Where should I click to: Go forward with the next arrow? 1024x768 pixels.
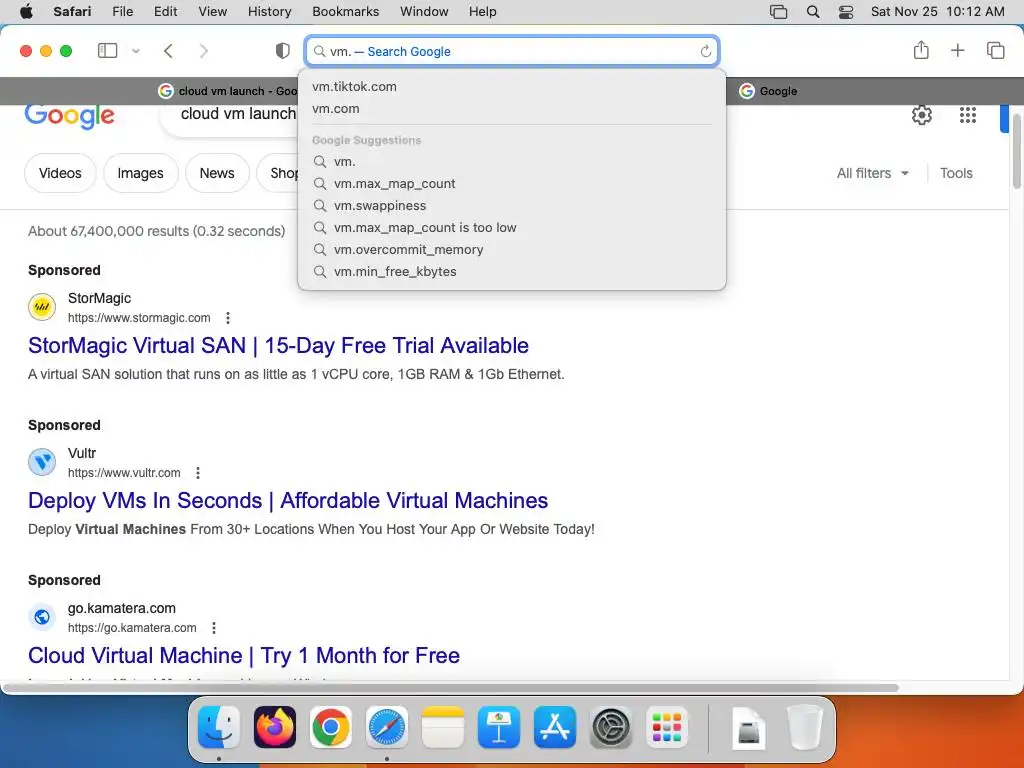coord(203,51)
